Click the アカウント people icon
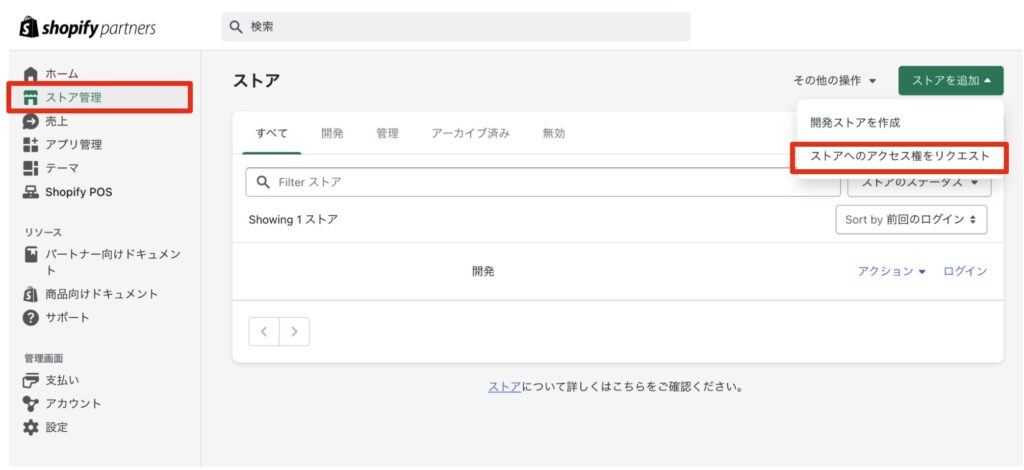Viewport: 1024px width, 470px height. (x=31, y=403)
